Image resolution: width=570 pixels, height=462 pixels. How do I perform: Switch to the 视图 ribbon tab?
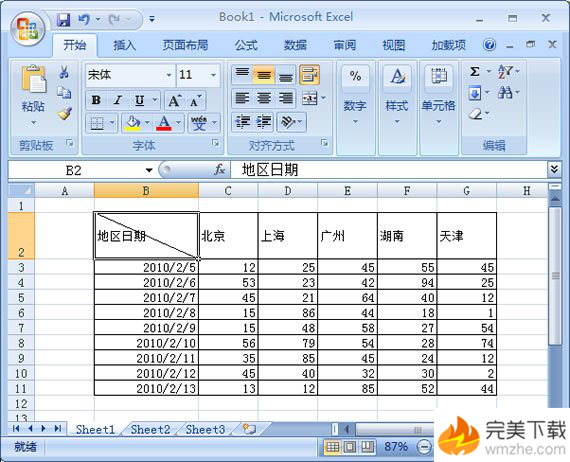coord(394,45)
